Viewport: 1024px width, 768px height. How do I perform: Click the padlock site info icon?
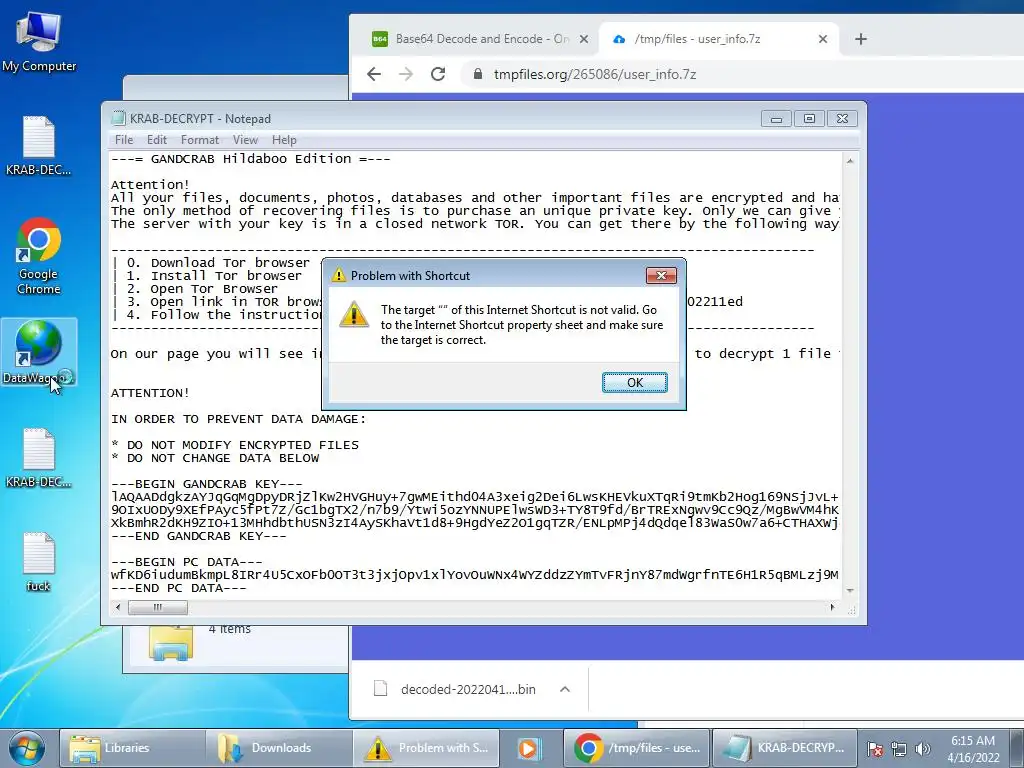478,74
